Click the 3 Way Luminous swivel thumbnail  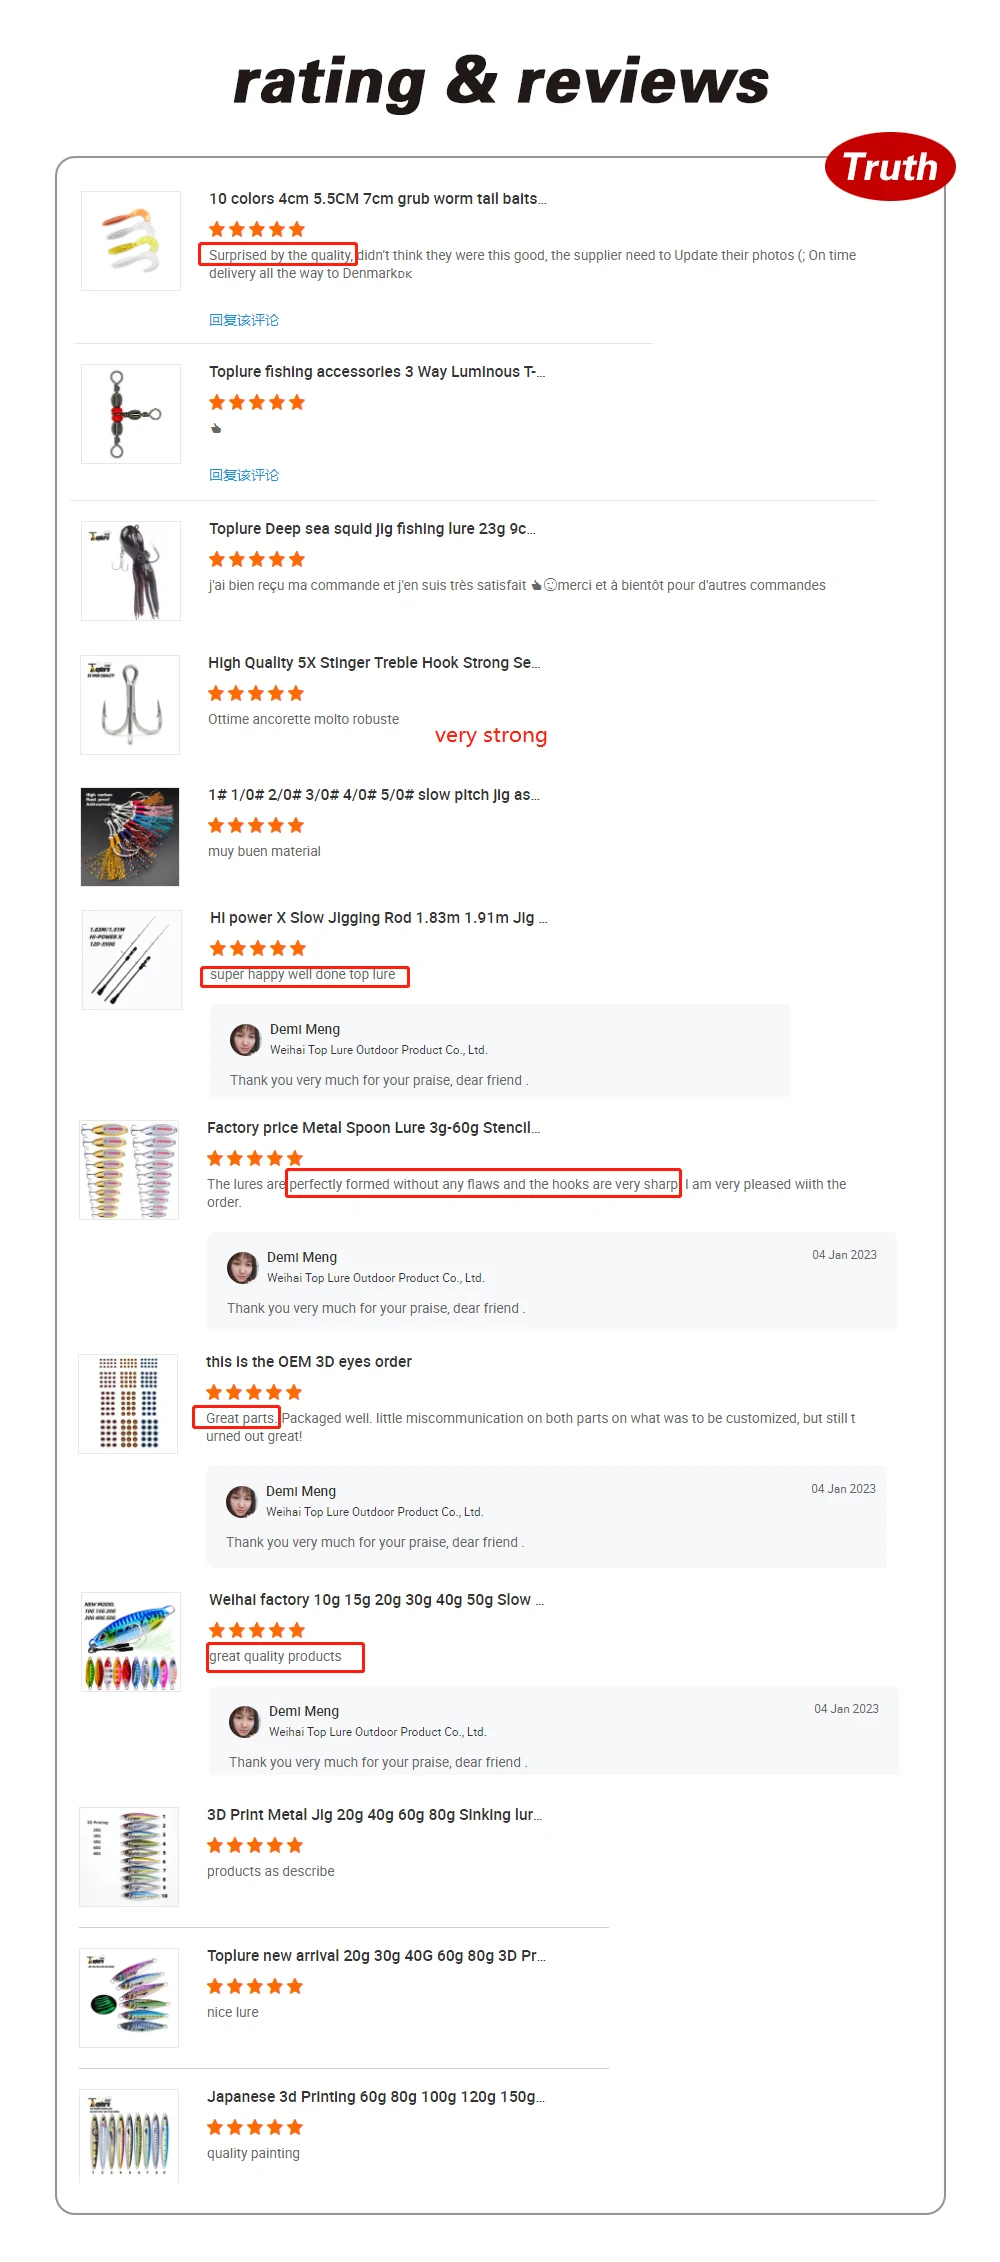pos(131,414)
